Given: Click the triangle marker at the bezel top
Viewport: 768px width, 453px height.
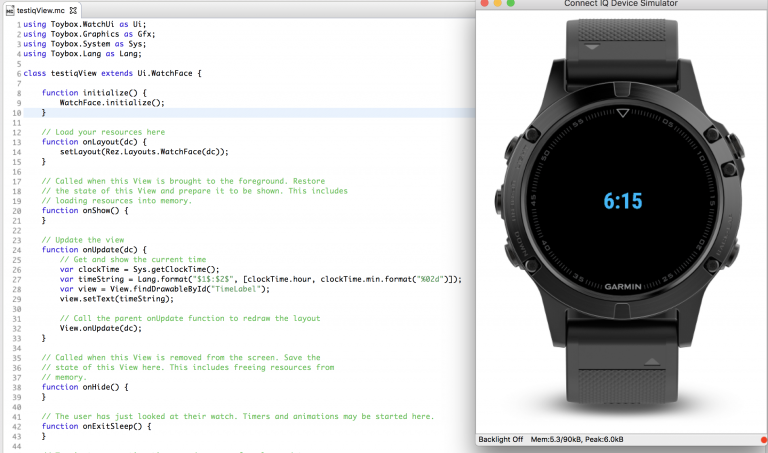Looking at the screenshot, I should 623,113.
